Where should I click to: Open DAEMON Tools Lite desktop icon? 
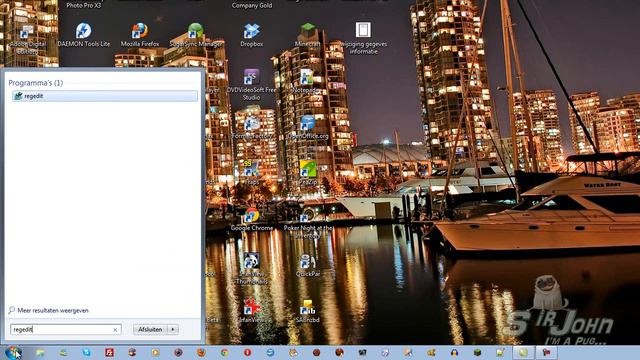(84, 35)
